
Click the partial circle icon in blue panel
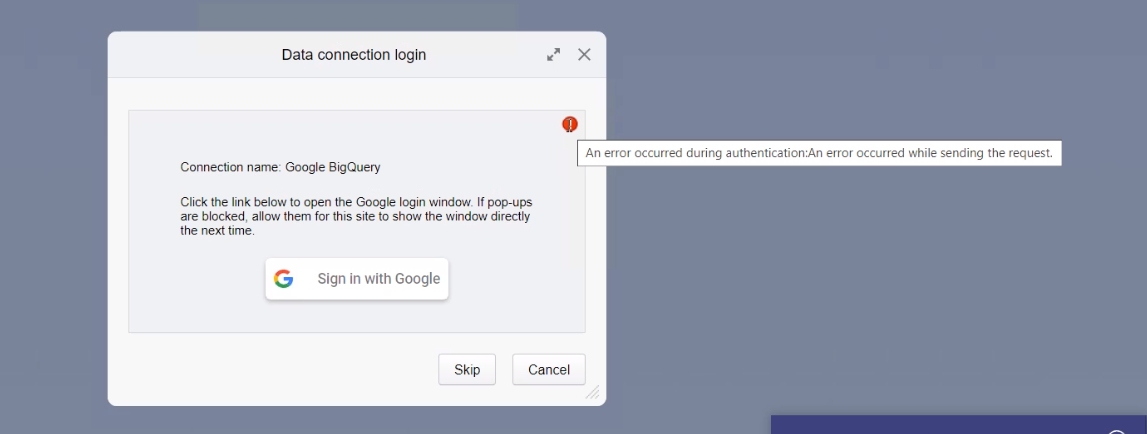[x=1117, y=431]
